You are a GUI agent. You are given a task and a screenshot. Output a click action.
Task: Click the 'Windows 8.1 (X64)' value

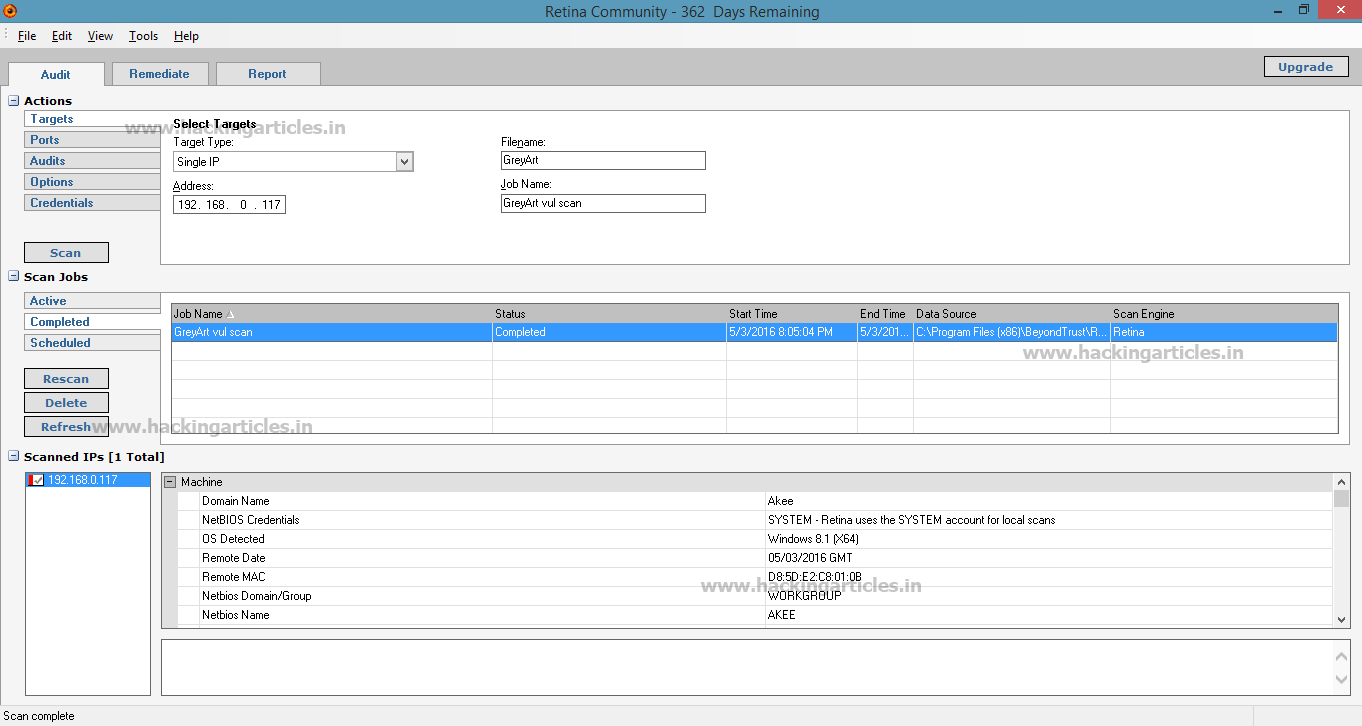(813, 539)
